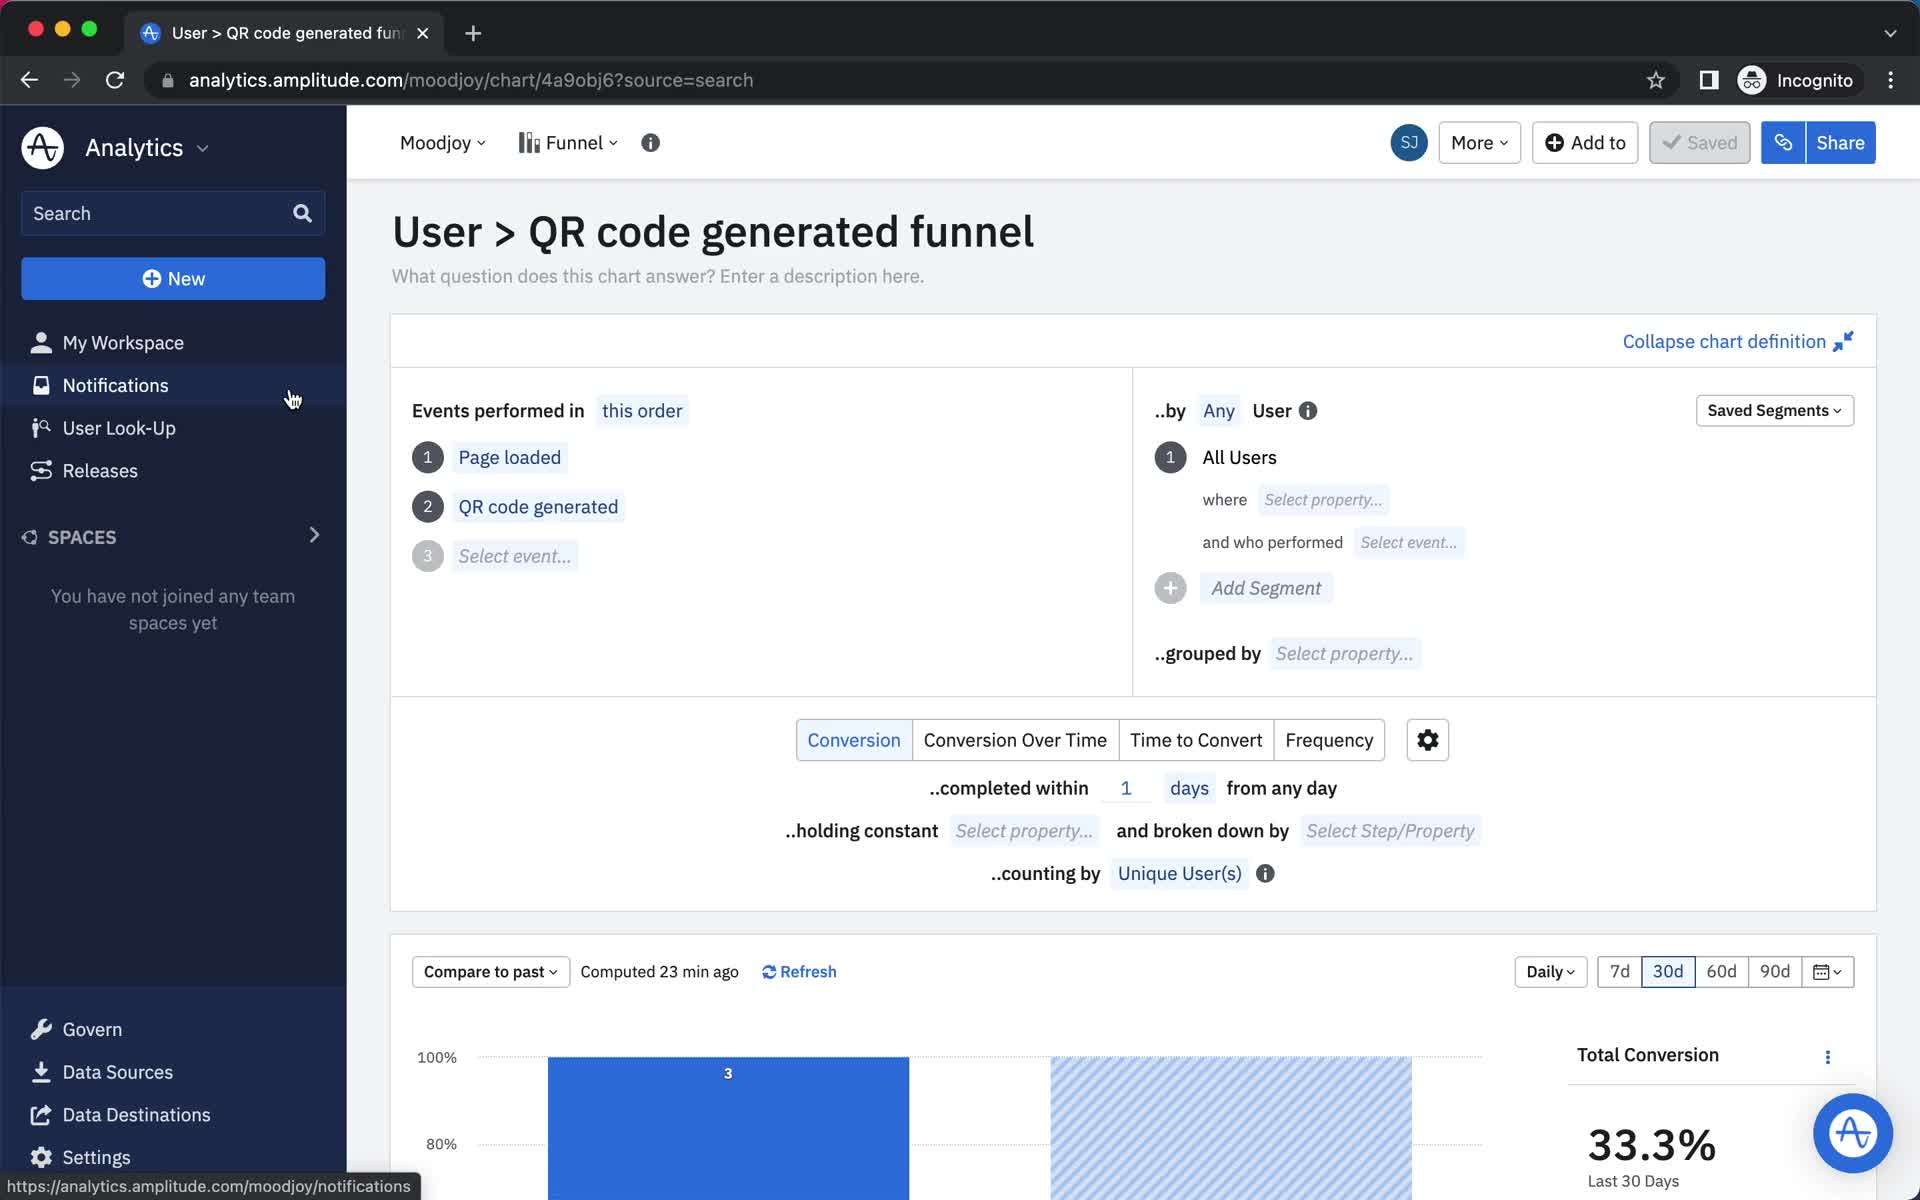The height and width of the screenshot is (1200, 1920).
Task: Select the Conversion Over Time tab
Action: 1016,740
